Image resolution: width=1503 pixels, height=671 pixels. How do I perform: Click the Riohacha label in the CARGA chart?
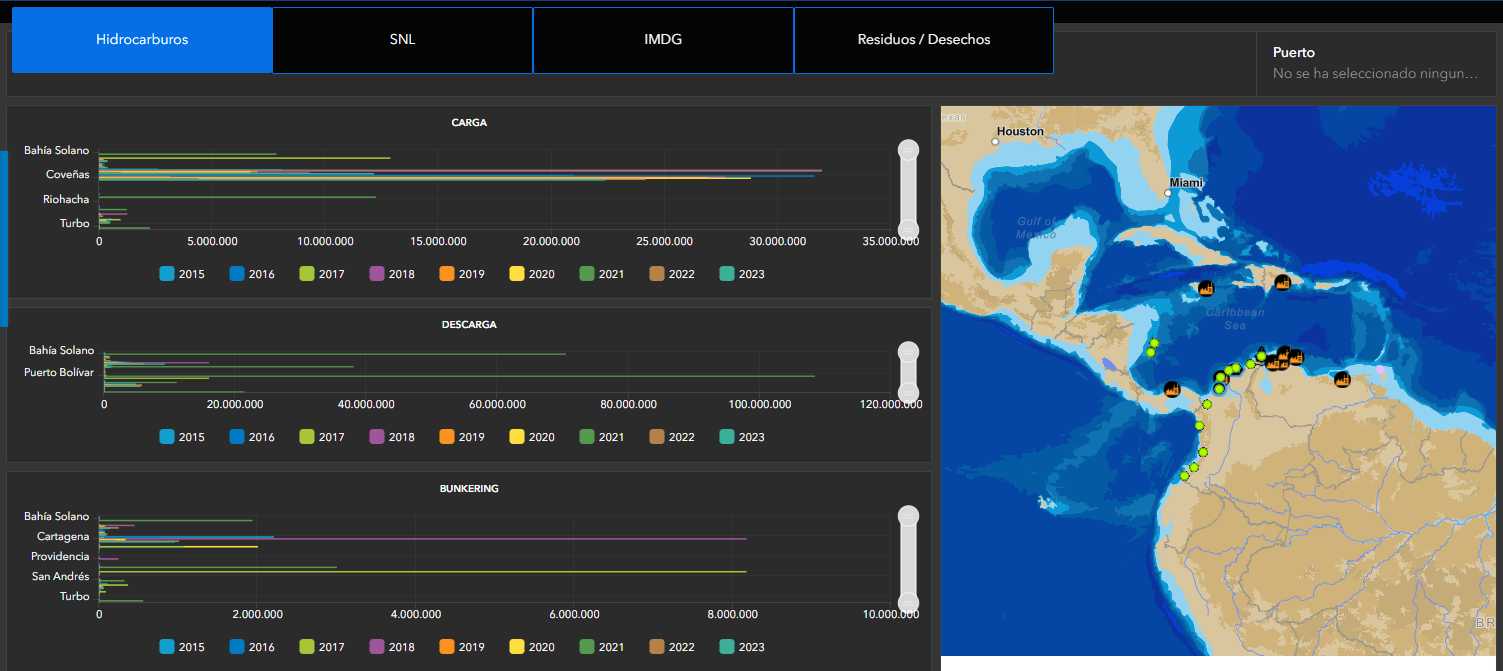pos(66,199)
